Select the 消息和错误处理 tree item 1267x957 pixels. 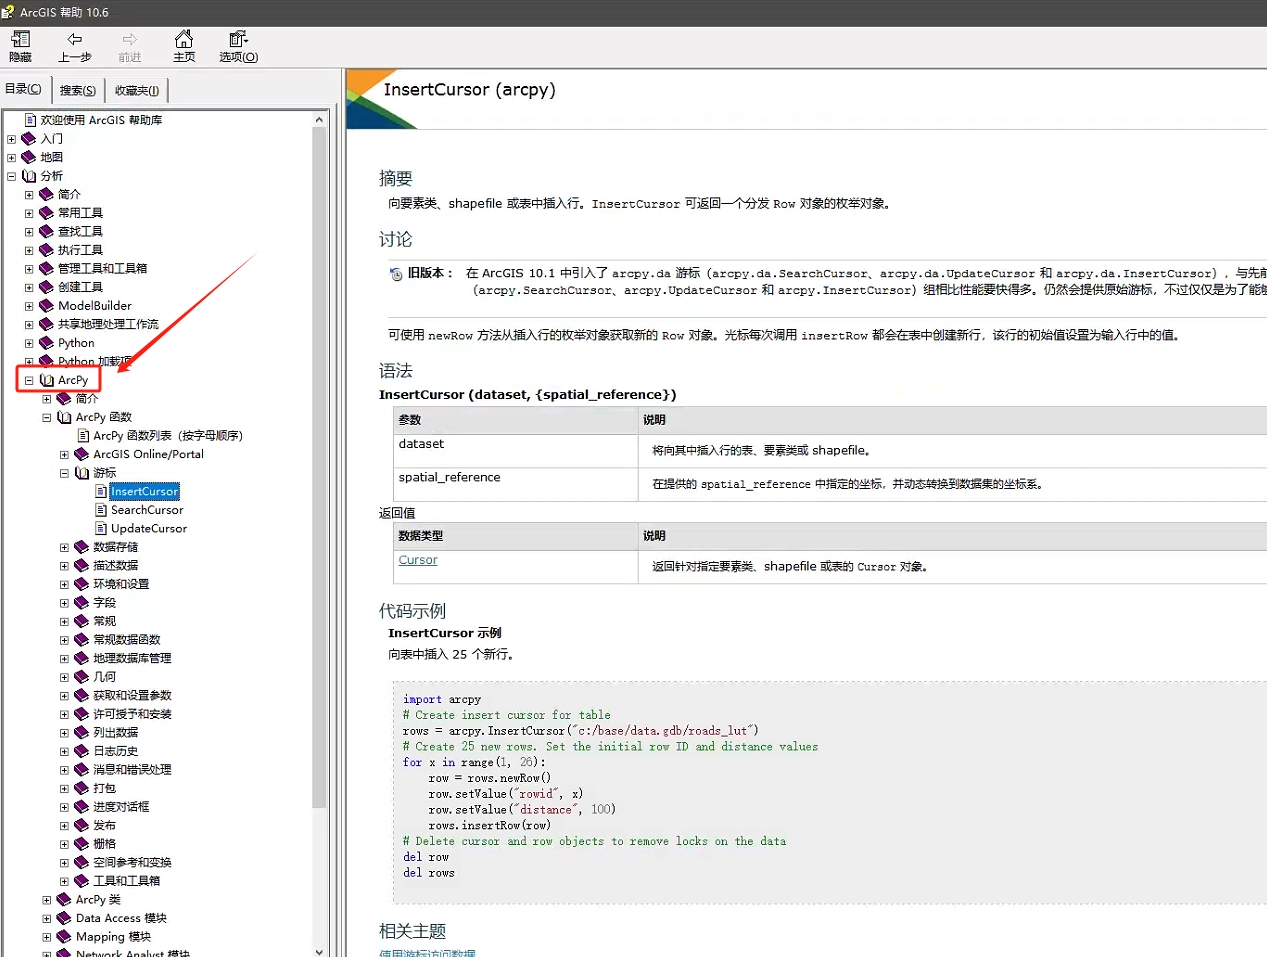[132, 770]
